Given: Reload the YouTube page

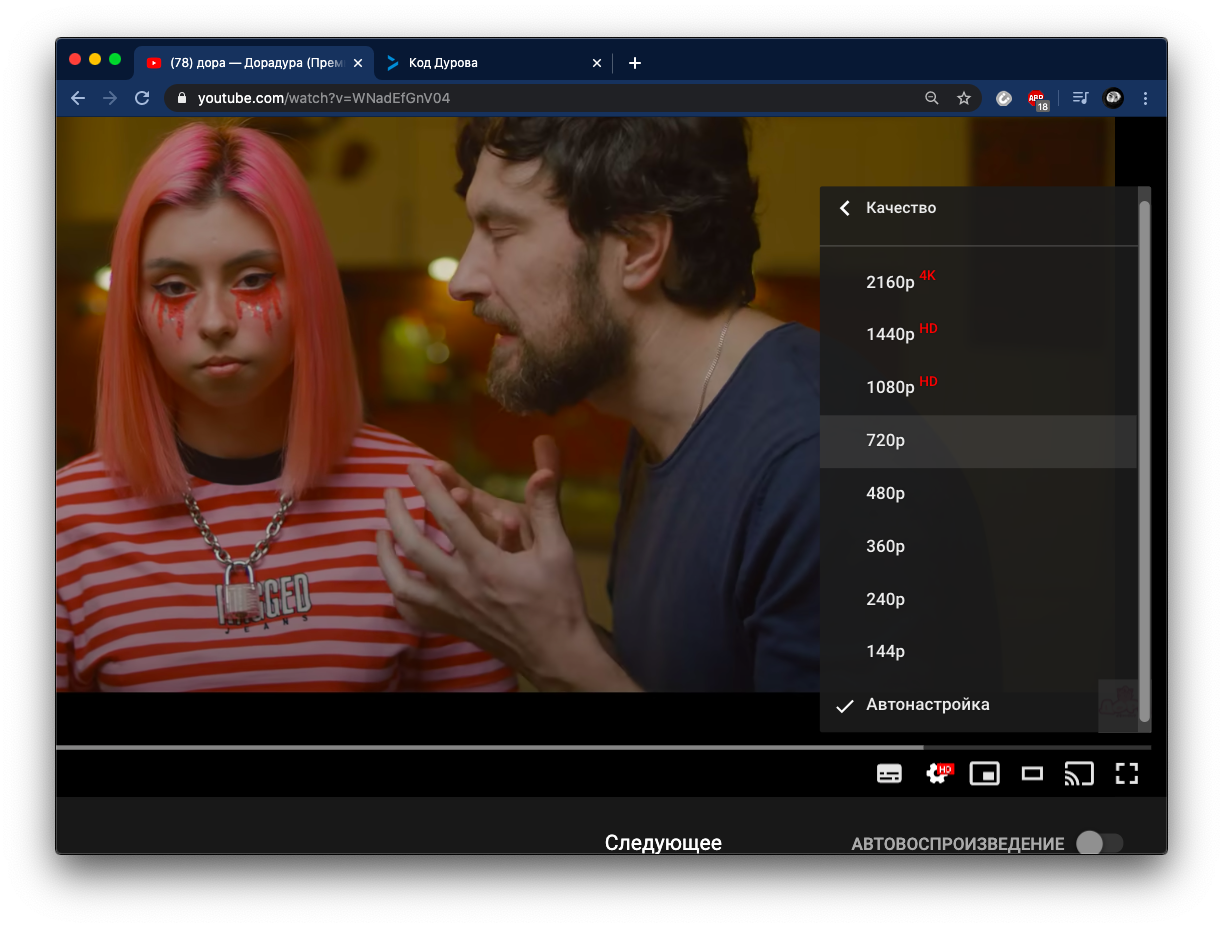Looking at the screenshot, I should [142, 98].
